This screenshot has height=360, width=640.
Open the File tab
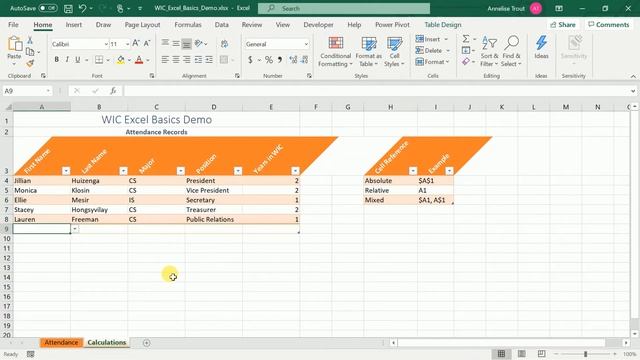tap(13, 24)
